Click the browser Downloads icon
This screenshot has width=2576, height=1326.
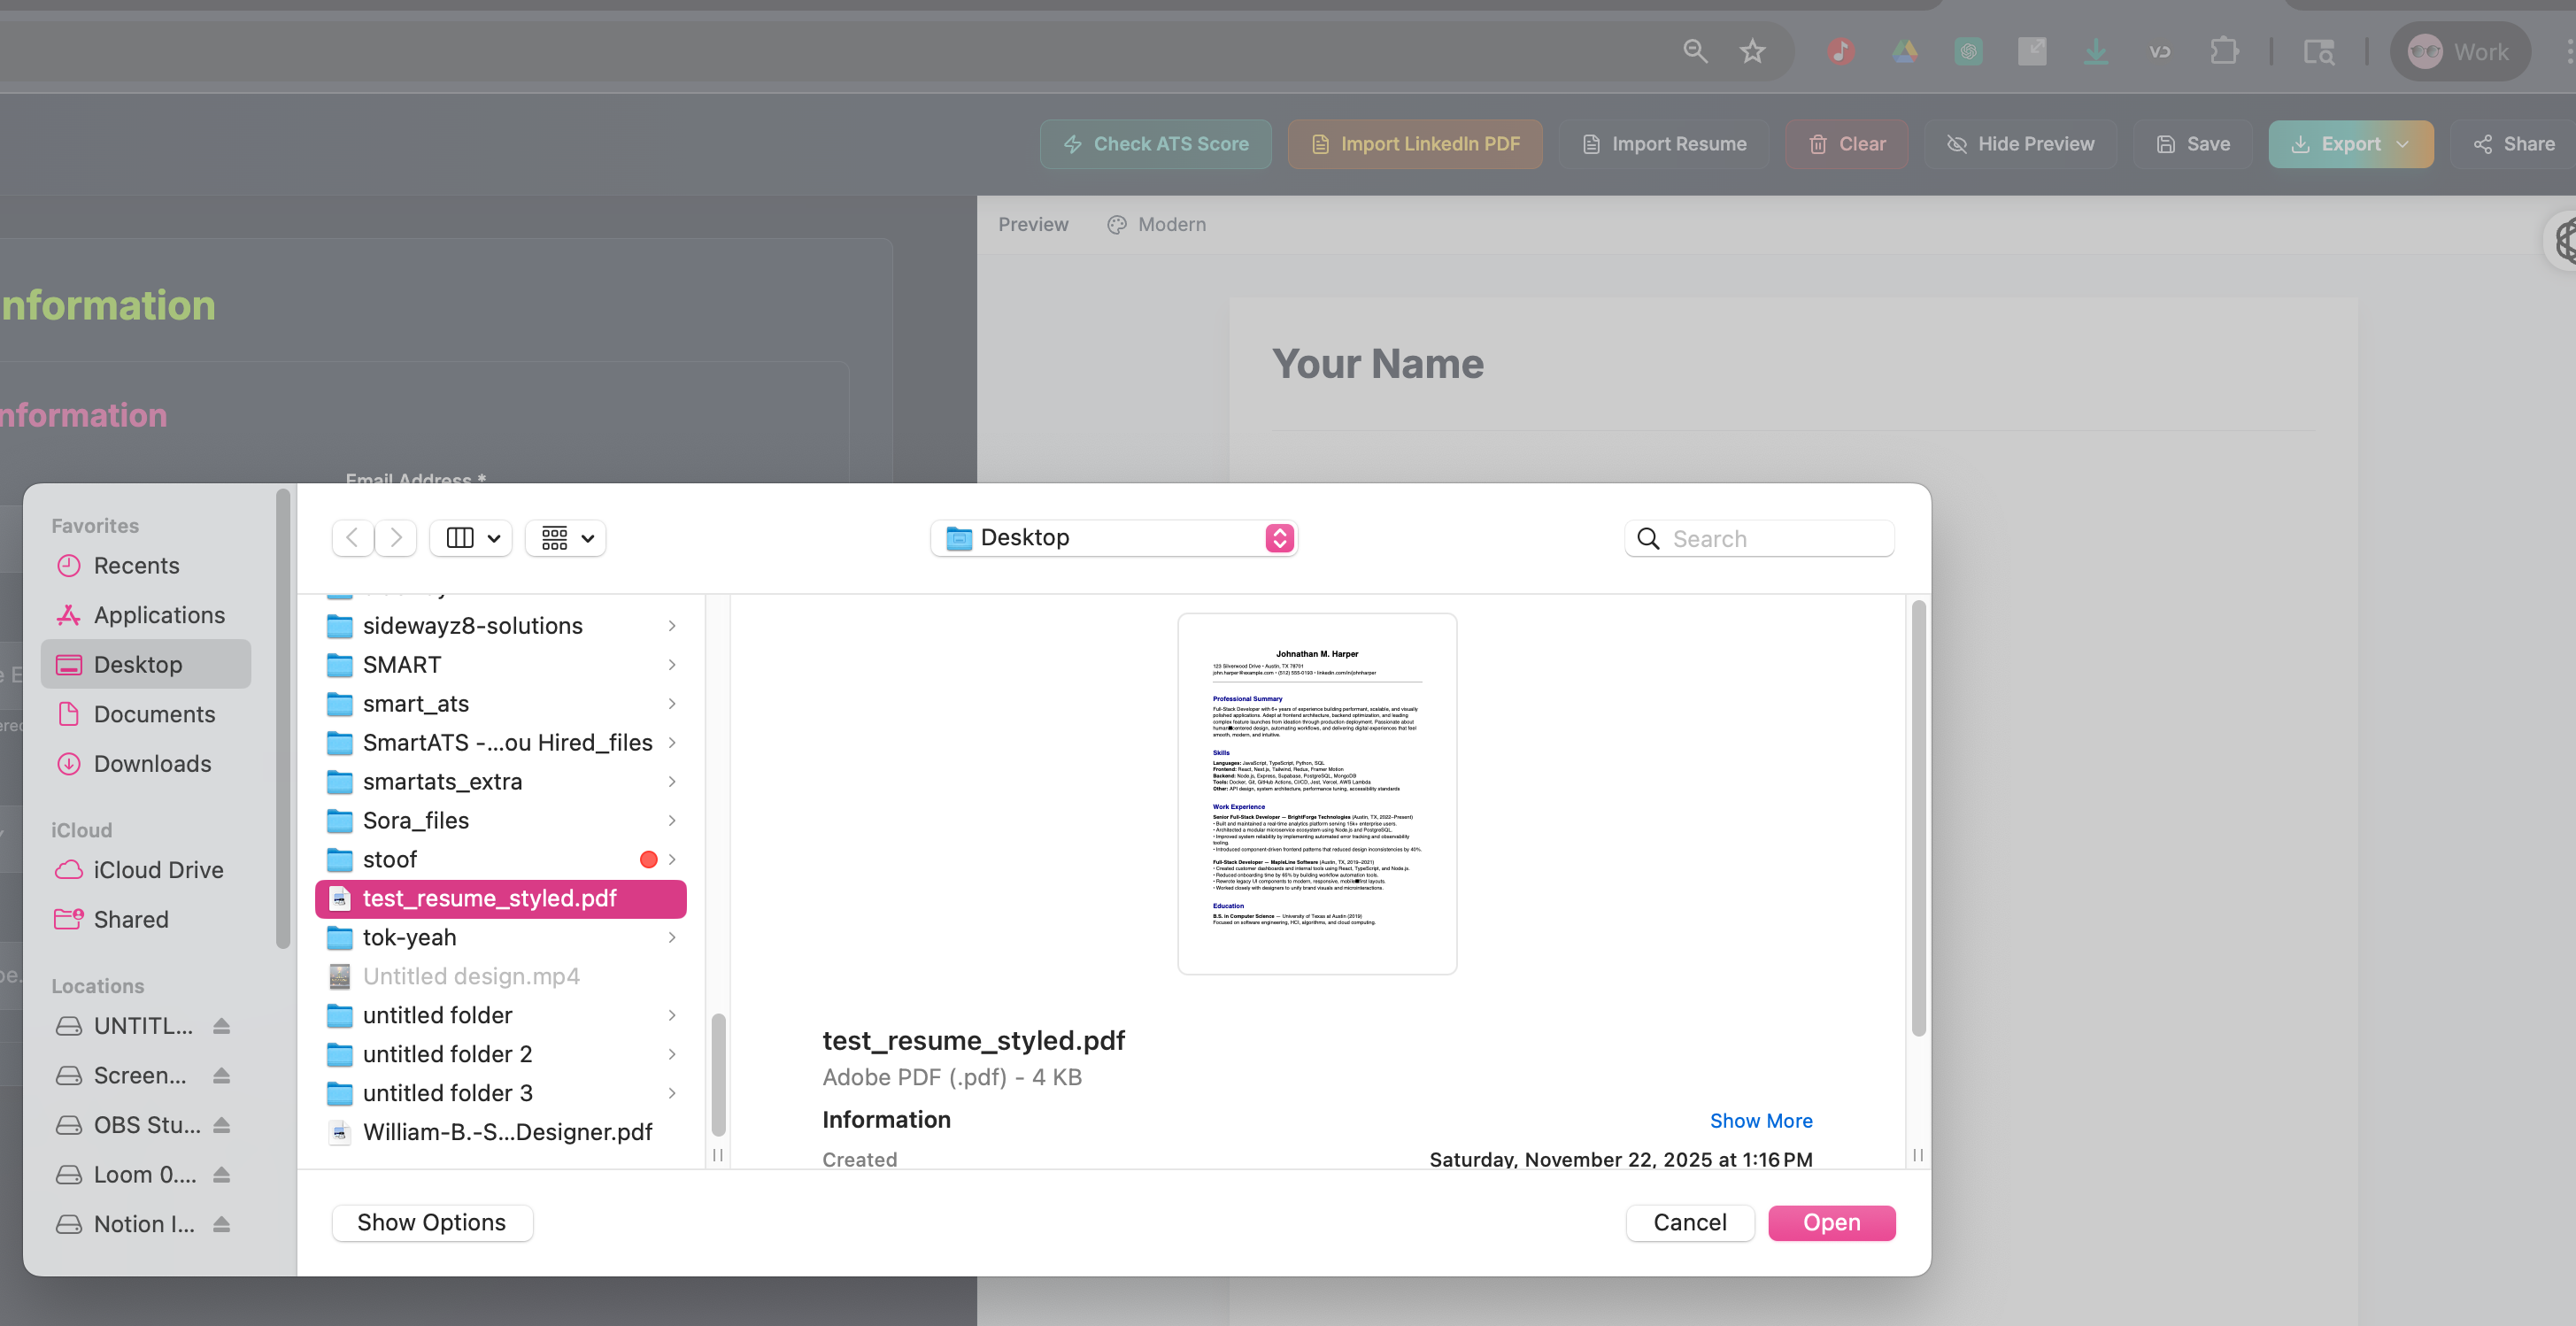click(x=2096, y=51)
